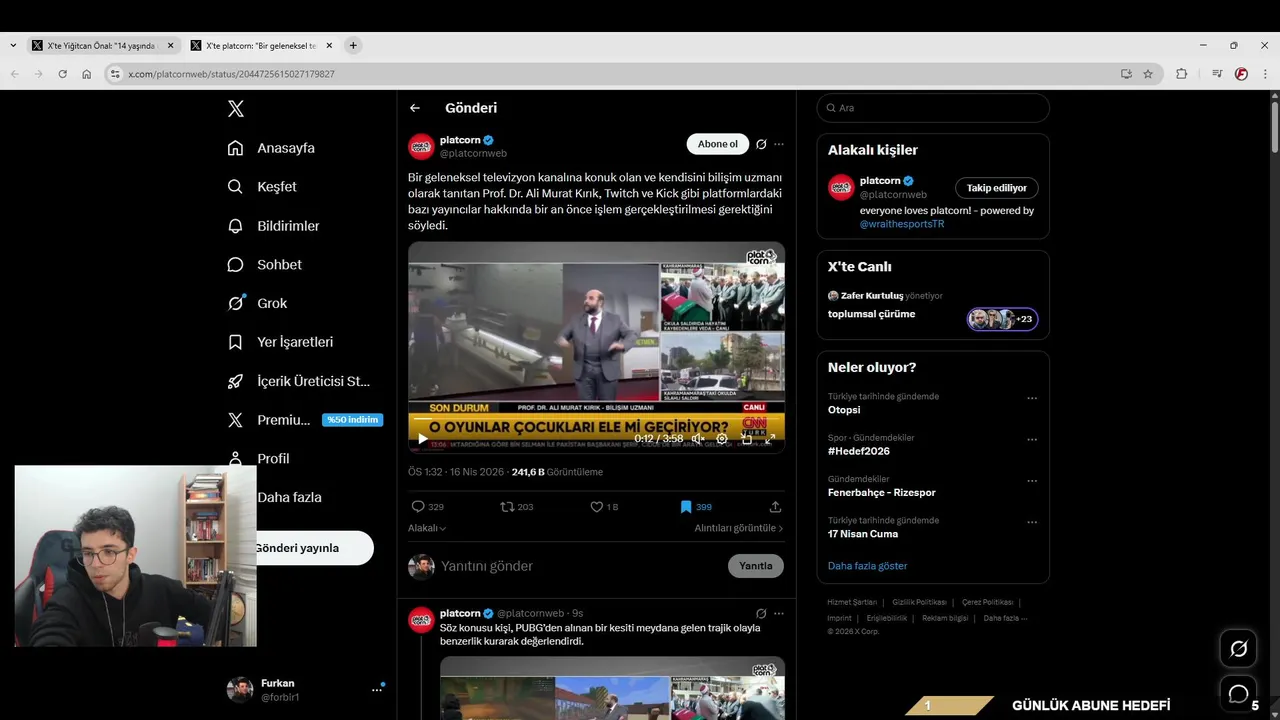Like the post with the heart
Image resolution: width=1280 pixels, height=720 pixels.
coord(597,507)
